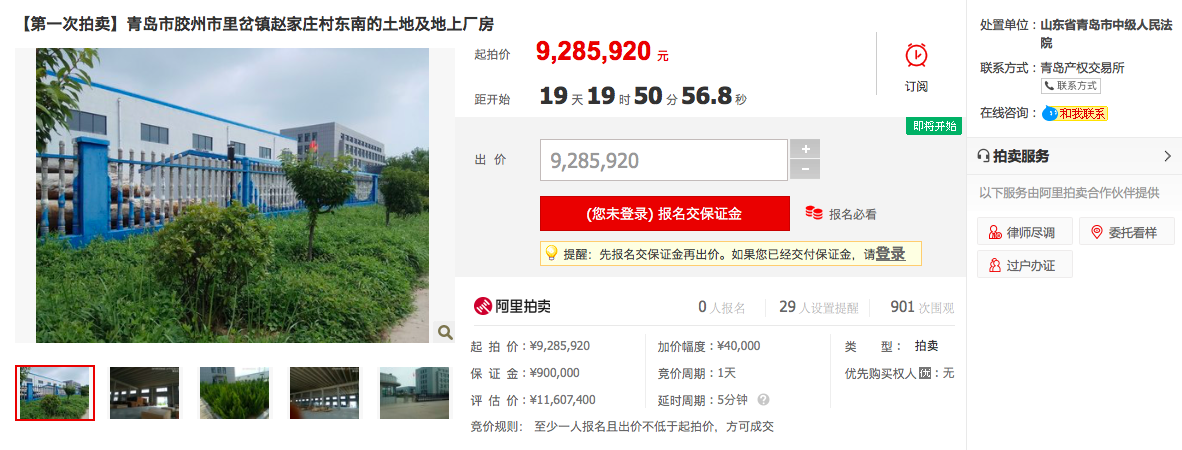
Task: Click the question mark icon beside 延时周期
Action: (x=764, y=399)
